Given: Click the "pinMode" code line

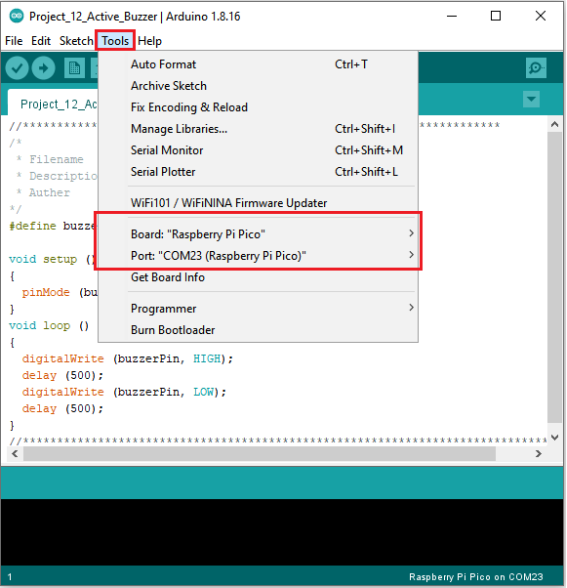Looking at the screenshot, I should coord(59,292).
